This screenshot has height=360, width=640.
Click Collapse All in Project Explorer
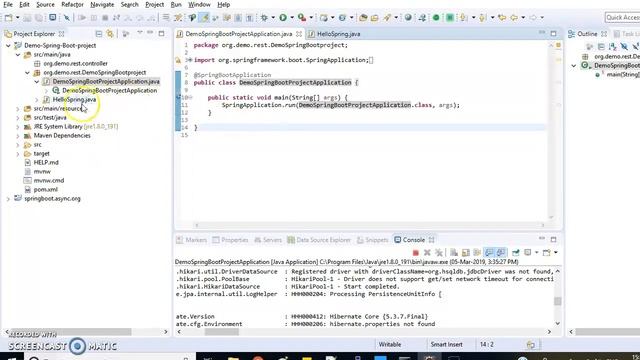point(99,34)
